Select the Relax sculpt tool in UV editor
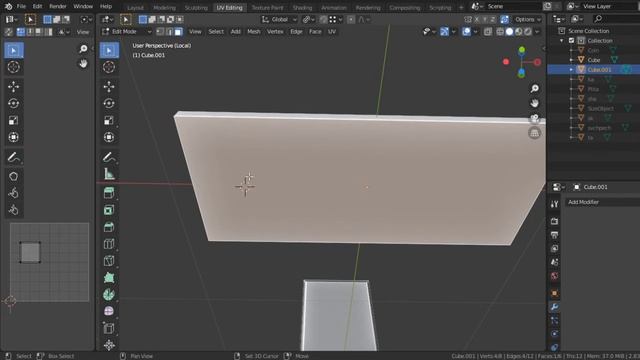 click(x=13, y=193)
